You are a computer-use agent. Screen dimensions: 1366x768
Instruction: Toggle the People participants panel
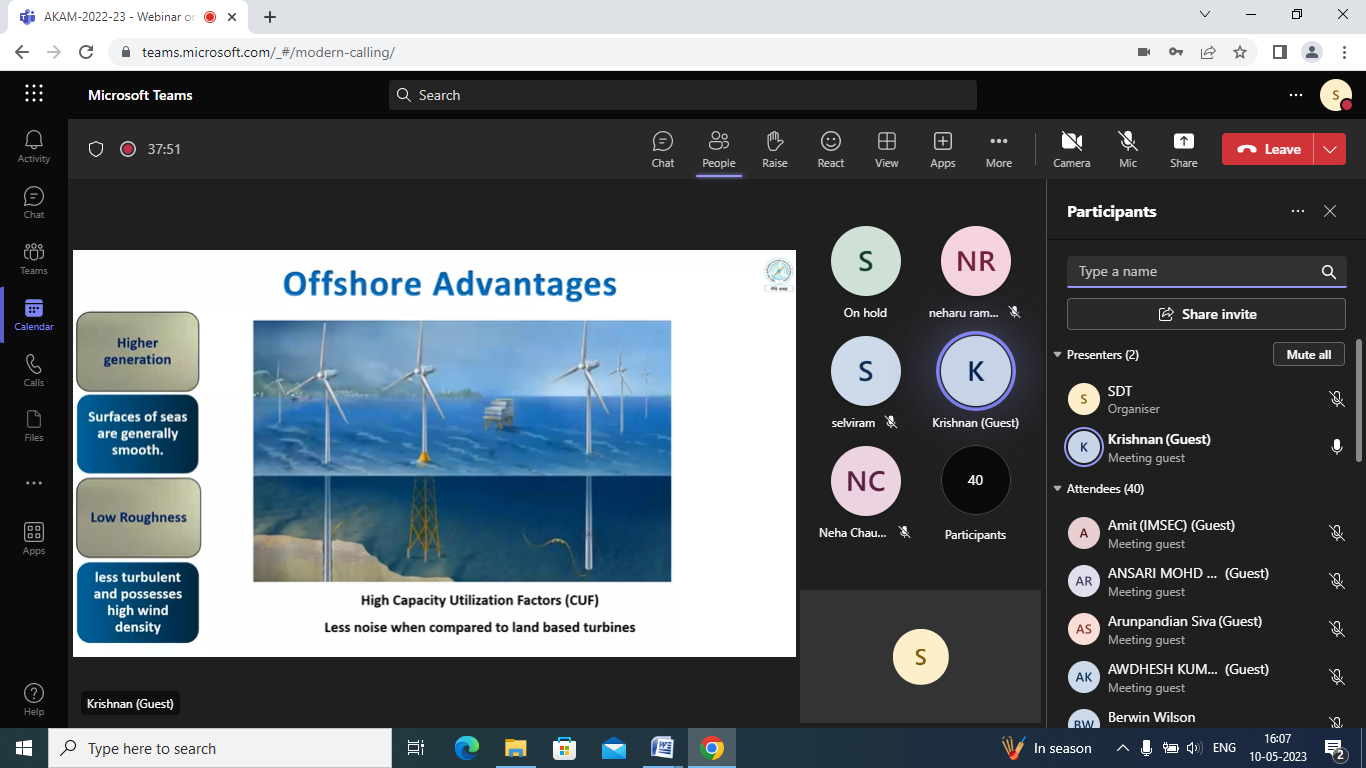click(x=718, y=149)
